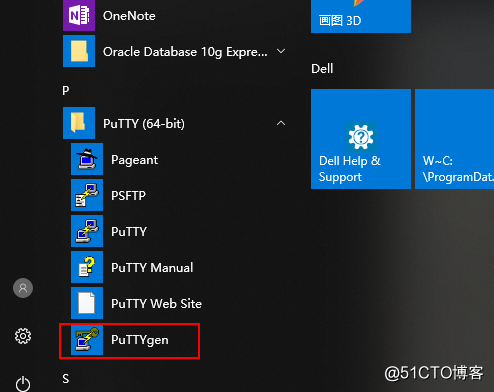
Task: Open the OneNote app icon
Action: pyautogui.click(x=79, y=15)
